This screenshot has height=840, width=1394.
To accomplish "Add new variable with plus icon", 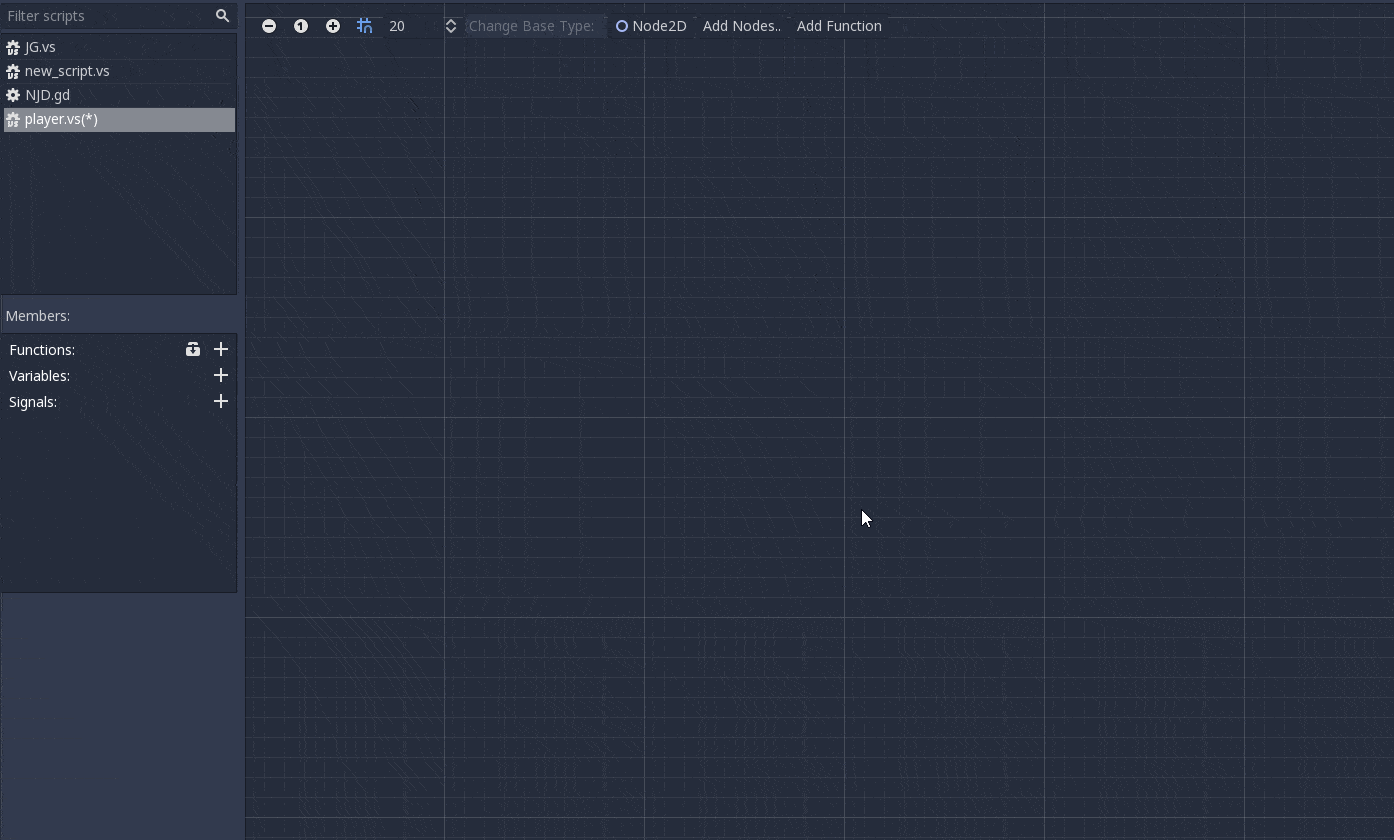I will pyautogui.click(x=221, y=375).
